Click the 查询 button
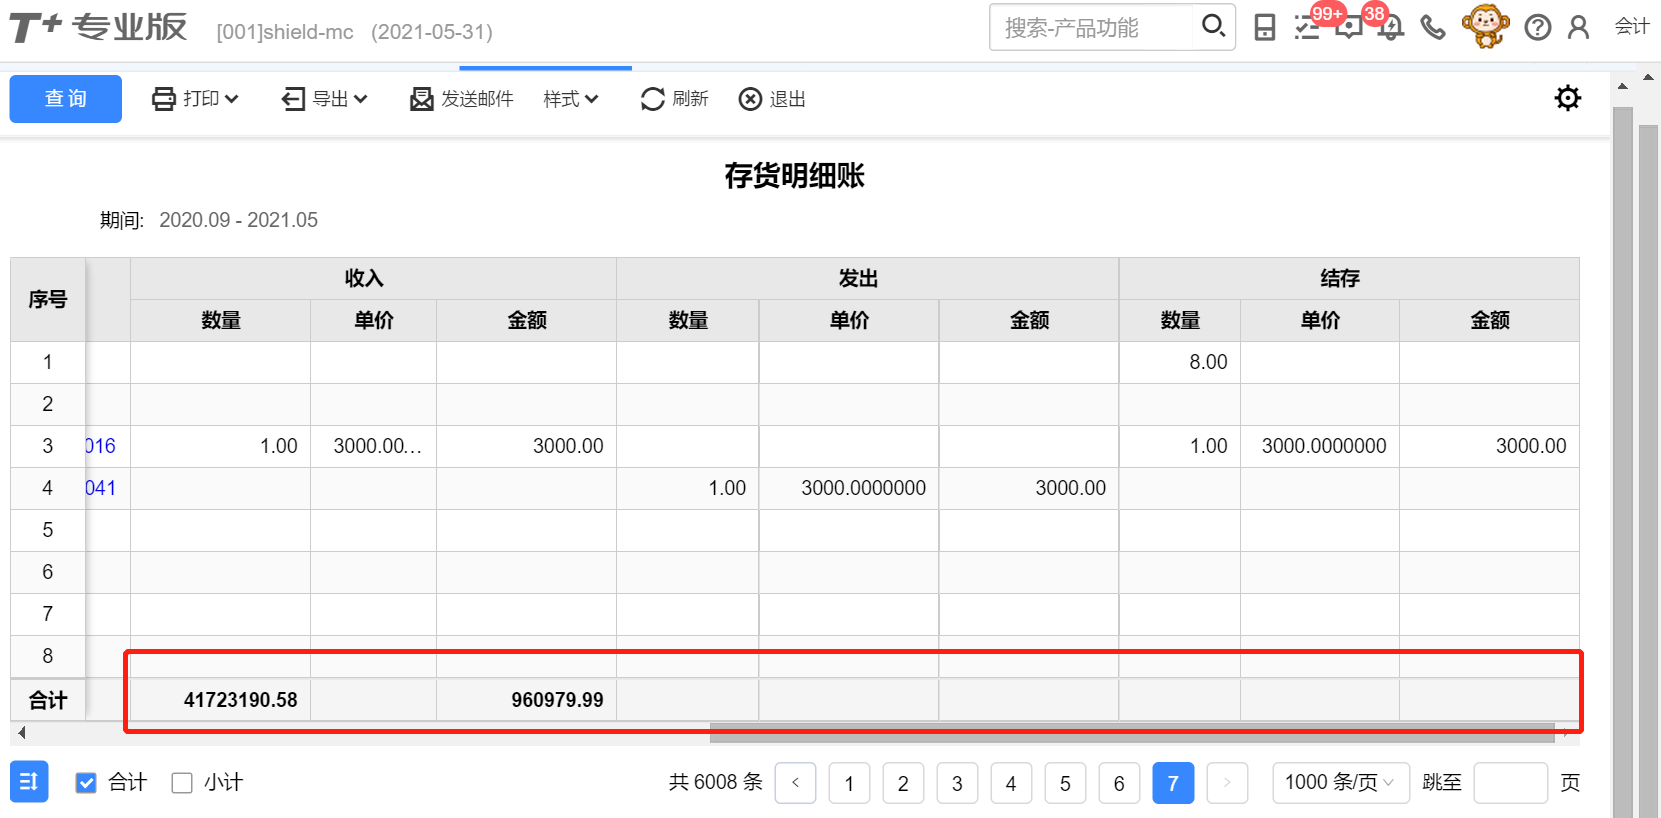The image size is (1661, 818). pos(66,99)
